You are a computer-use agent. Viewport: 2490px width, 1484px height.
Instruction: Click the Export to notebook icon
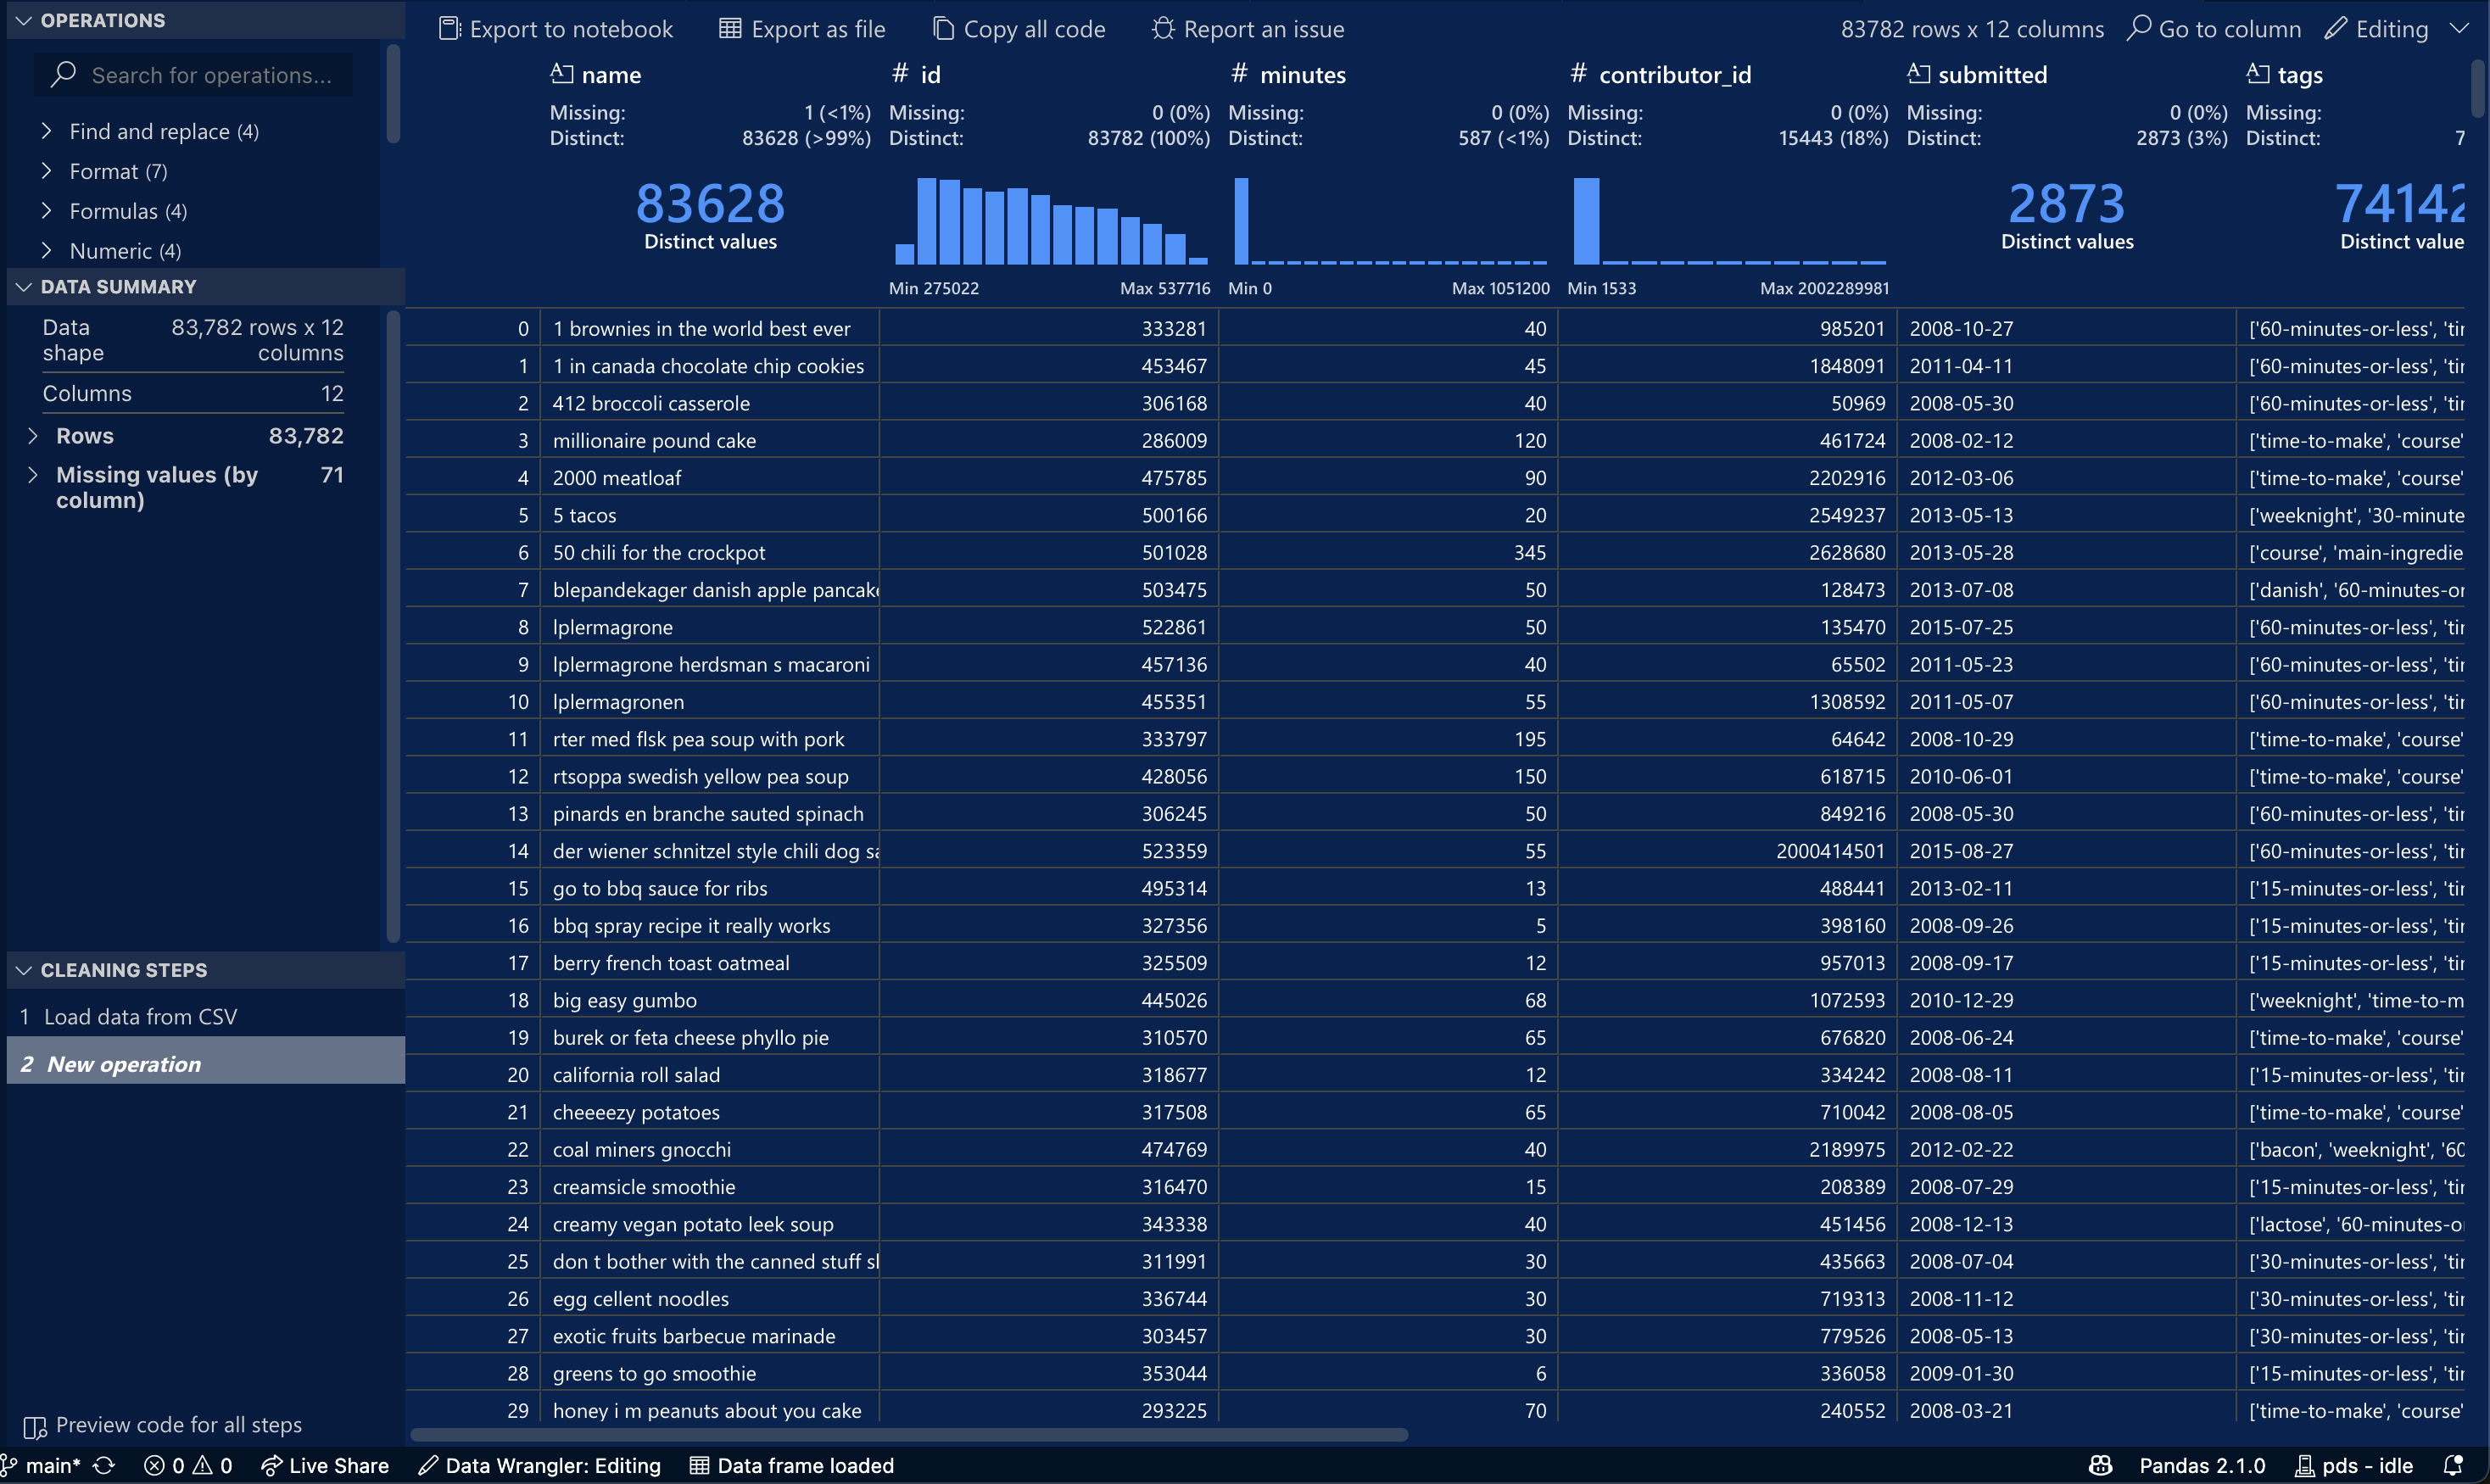click(x=449, y=29)
